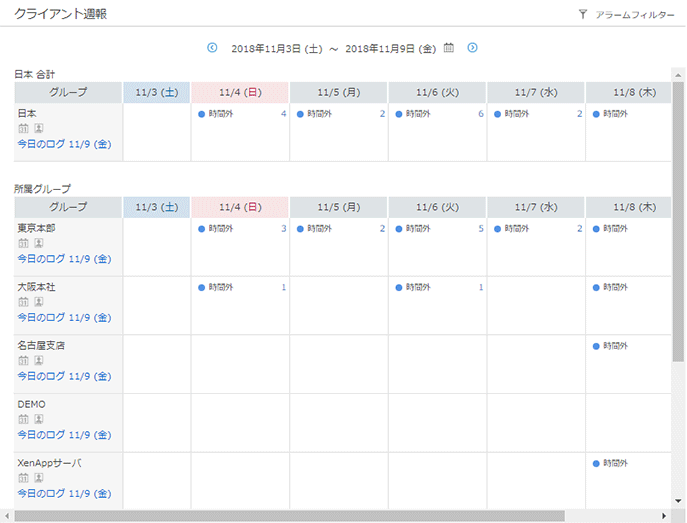This screenshot has width=687, height=523.
Task: Open 今日のログ link for 日本
Action: point(64,145)
